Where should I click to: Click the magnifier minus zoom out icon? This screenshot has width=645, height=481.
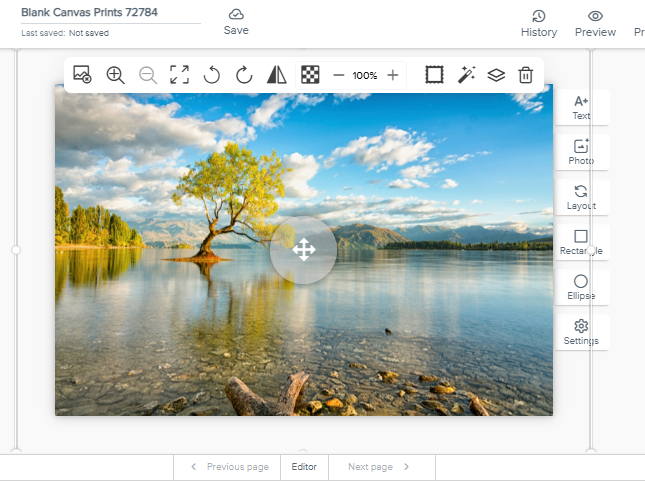[x=148, y=75]
